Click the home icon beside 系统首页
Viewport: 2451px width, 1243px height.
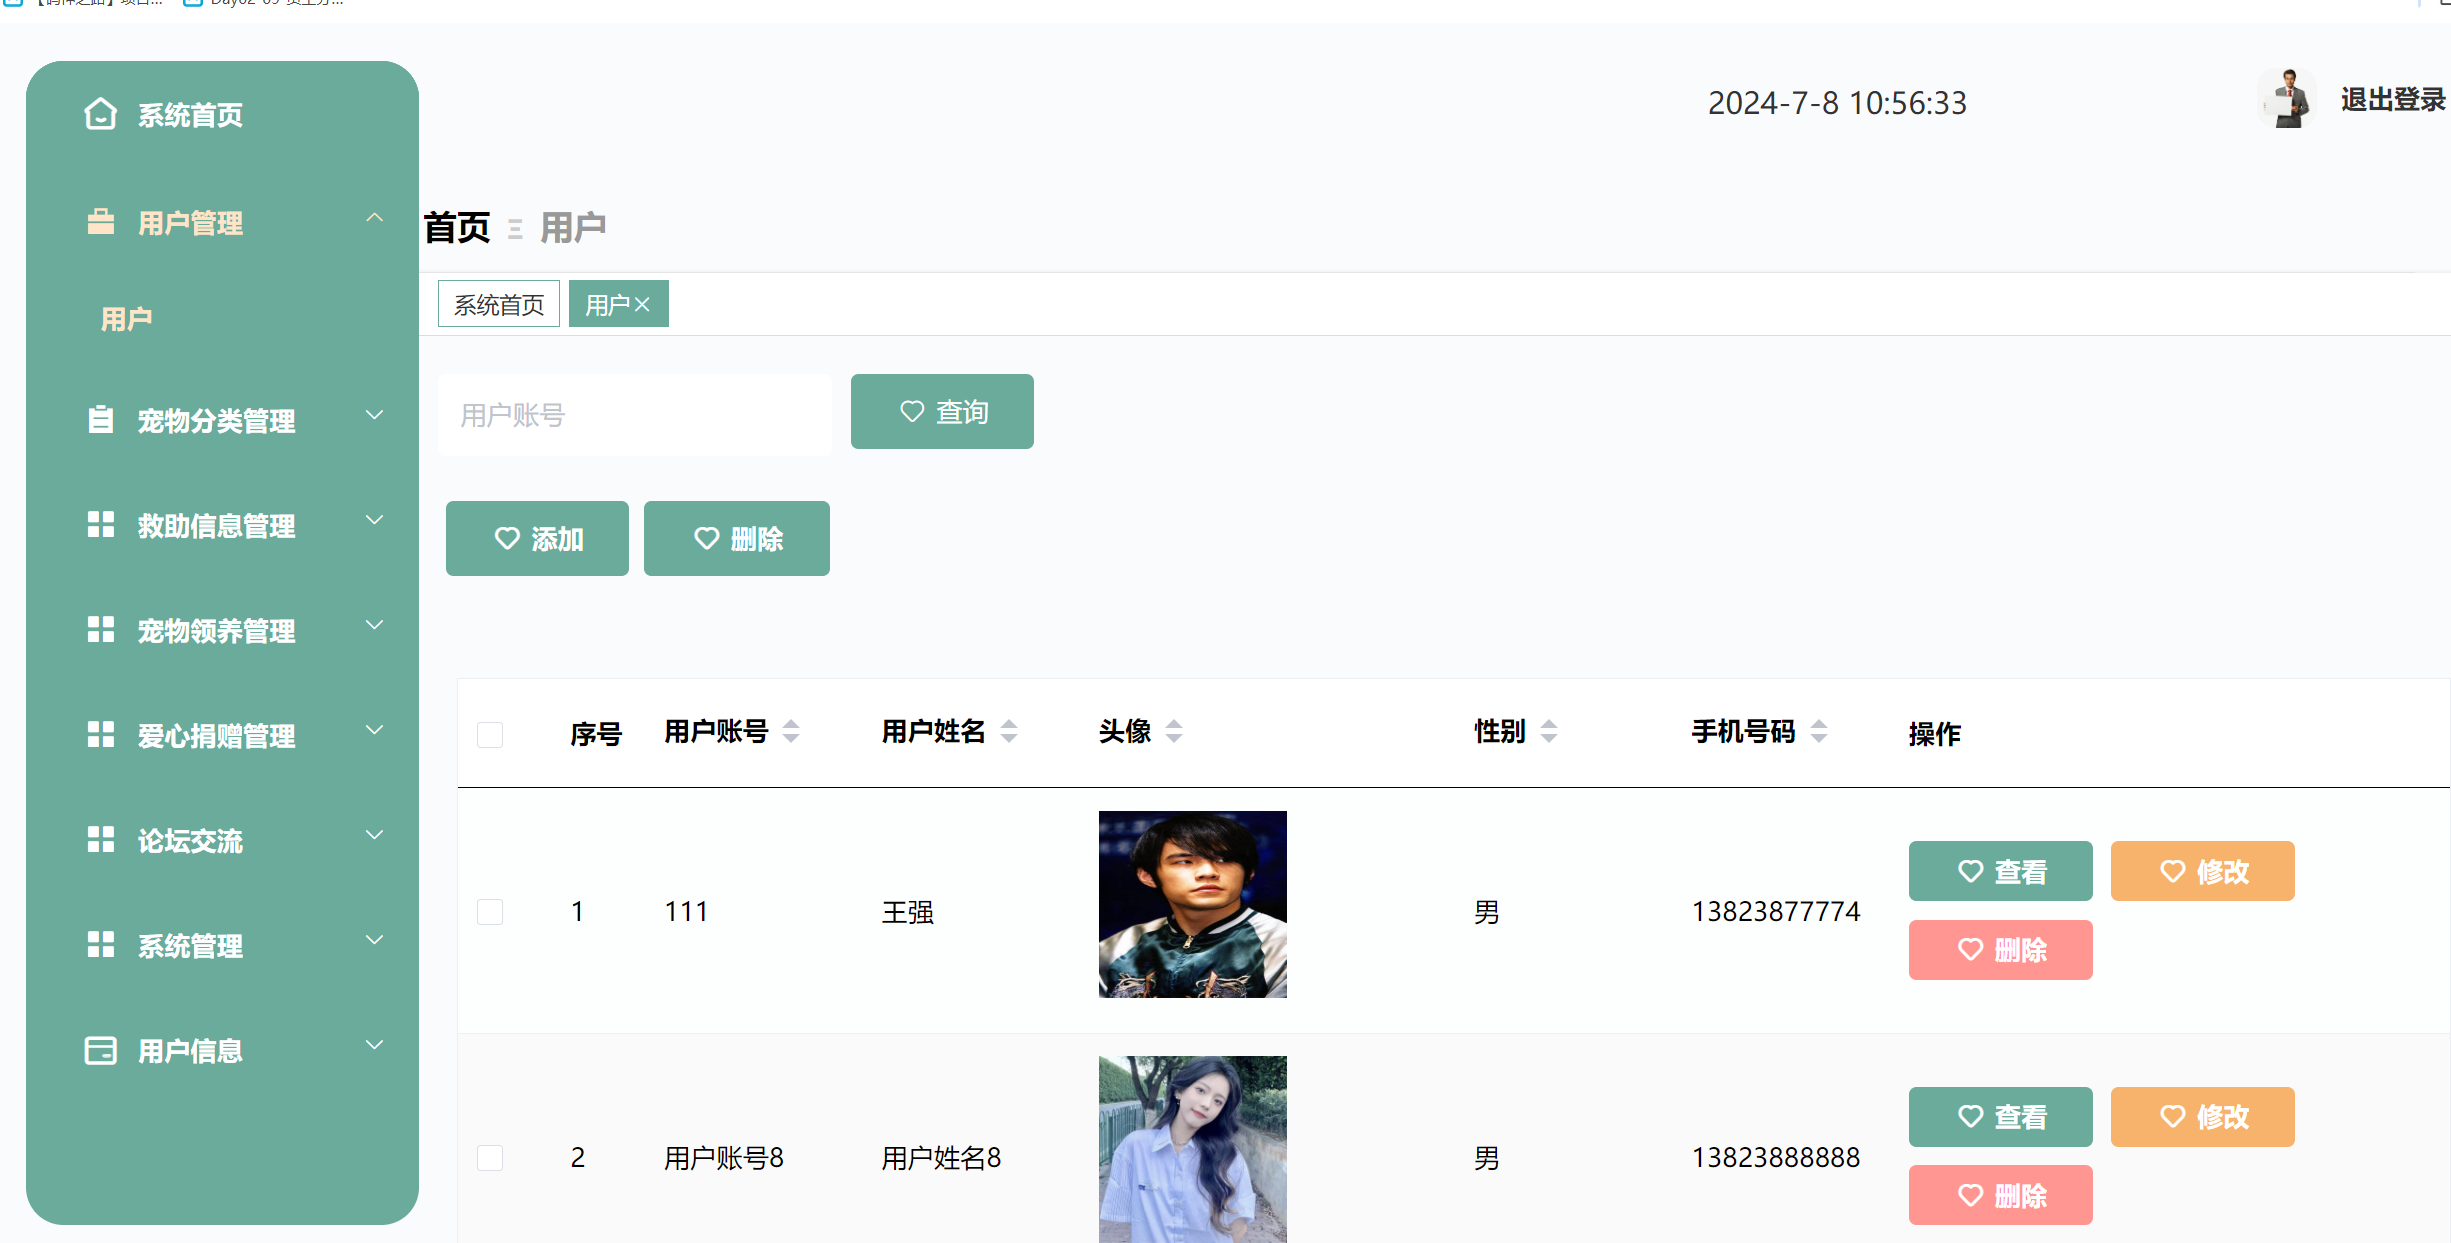click(100, 114)
